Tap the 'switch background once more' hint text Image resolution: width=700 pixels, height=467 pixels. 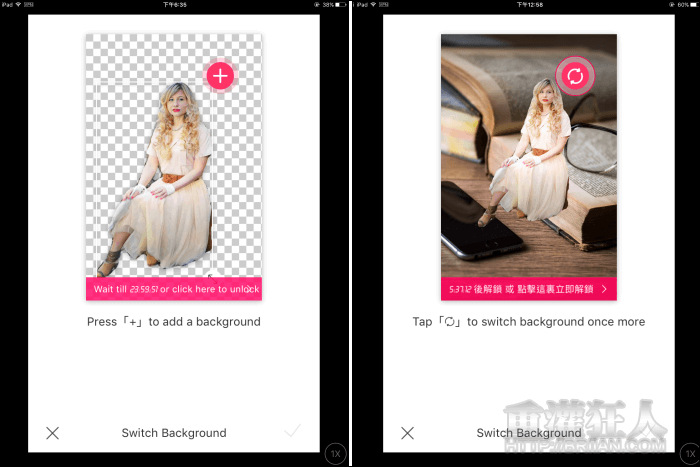click(528, 322)
